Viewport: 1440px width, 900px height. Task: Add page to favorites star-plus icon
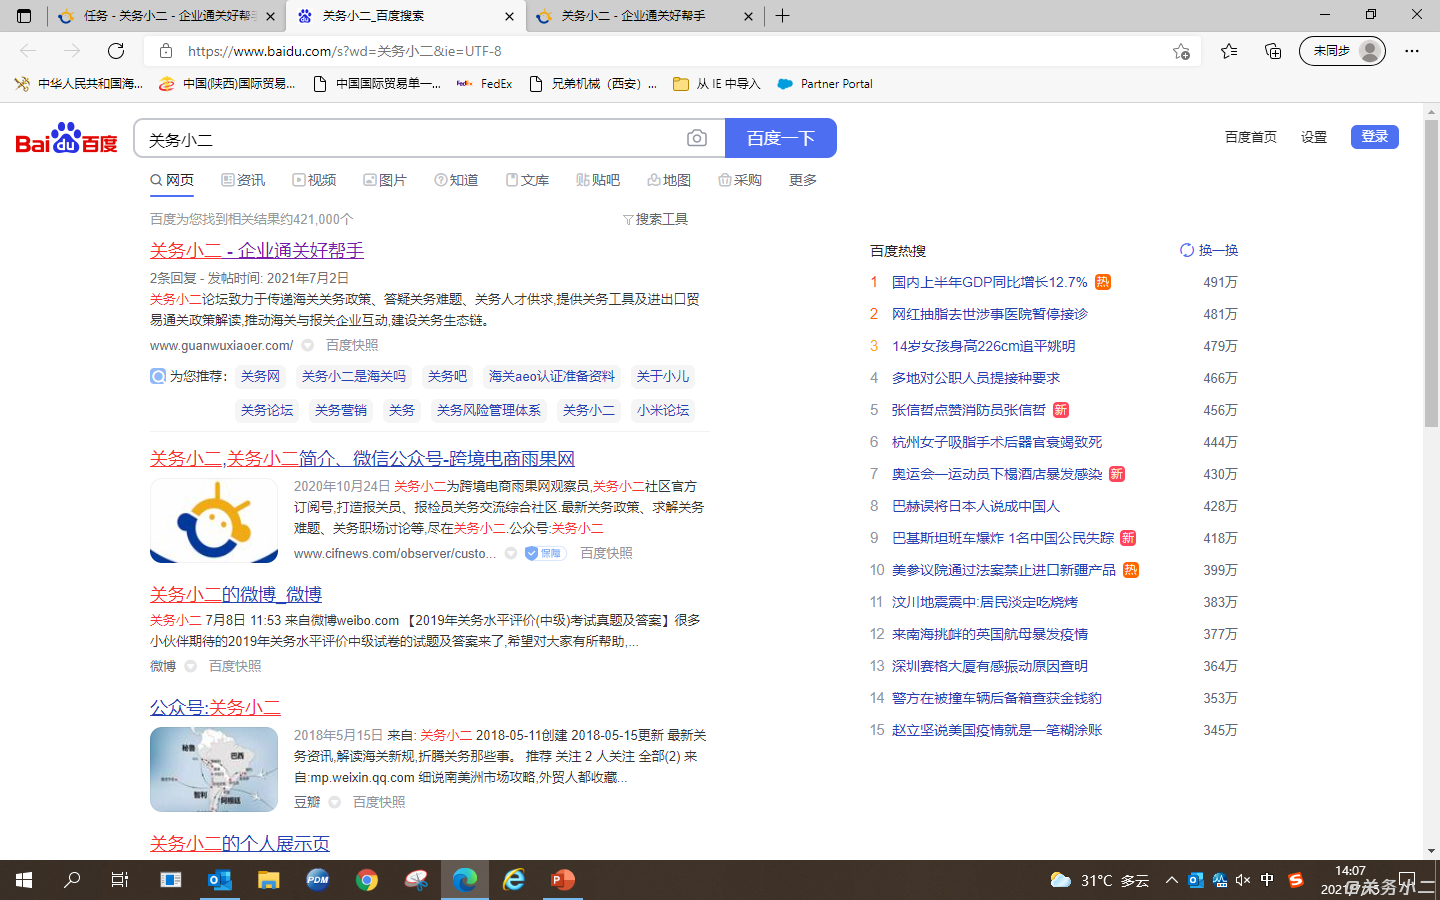1181,51
